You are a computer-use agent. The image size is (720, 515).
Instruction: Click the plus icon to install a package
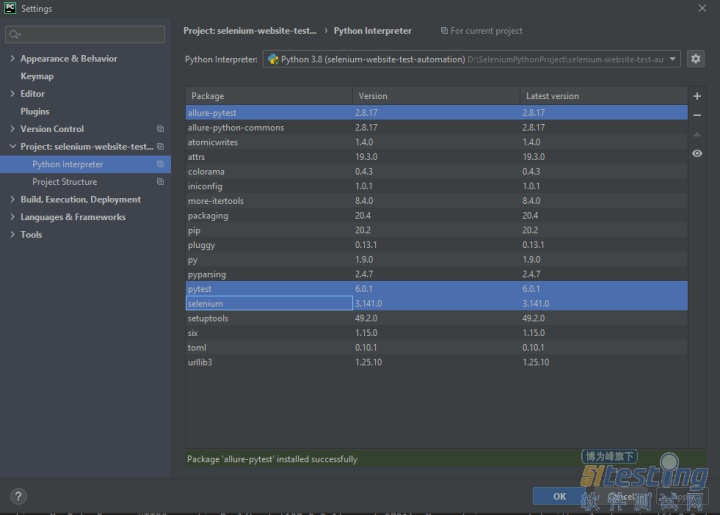(x=697, y=96)
